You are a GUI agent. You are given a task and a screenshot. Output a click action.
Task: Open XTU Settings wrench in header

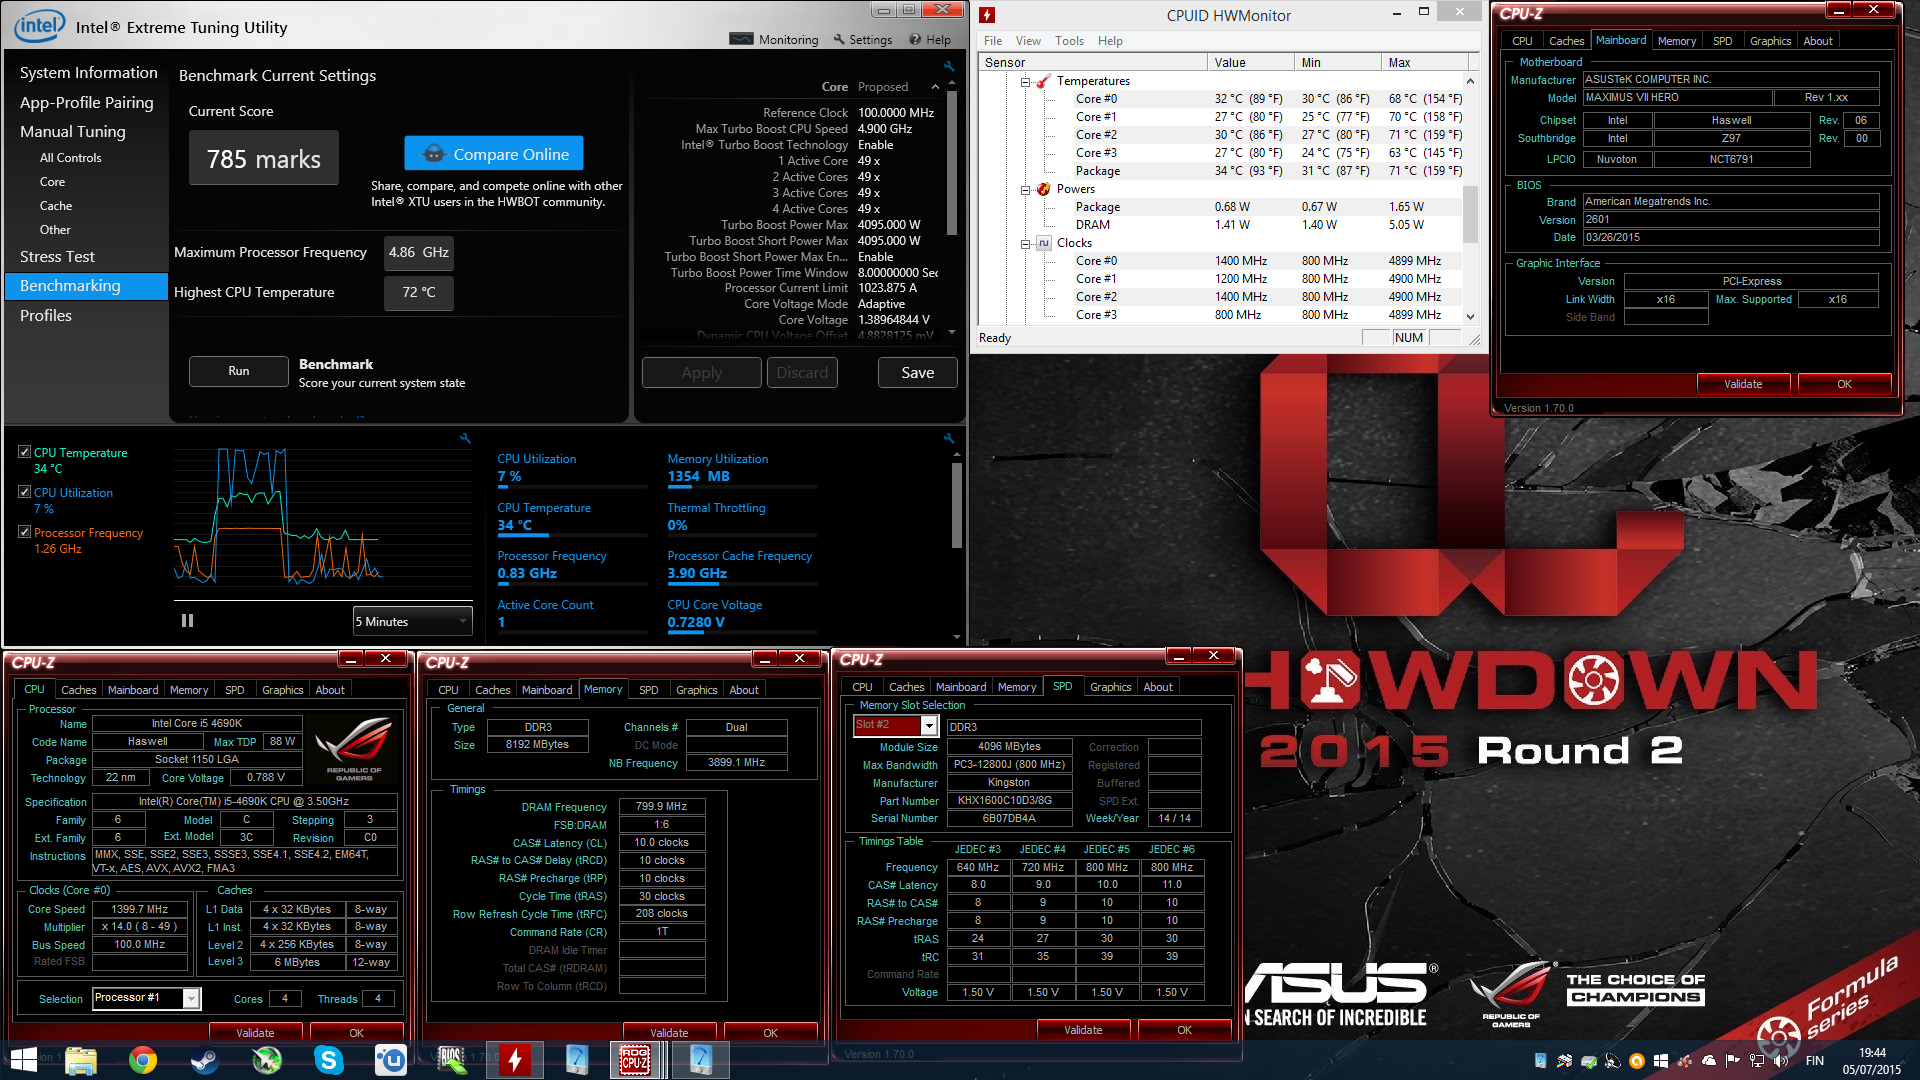coord(861,40)
